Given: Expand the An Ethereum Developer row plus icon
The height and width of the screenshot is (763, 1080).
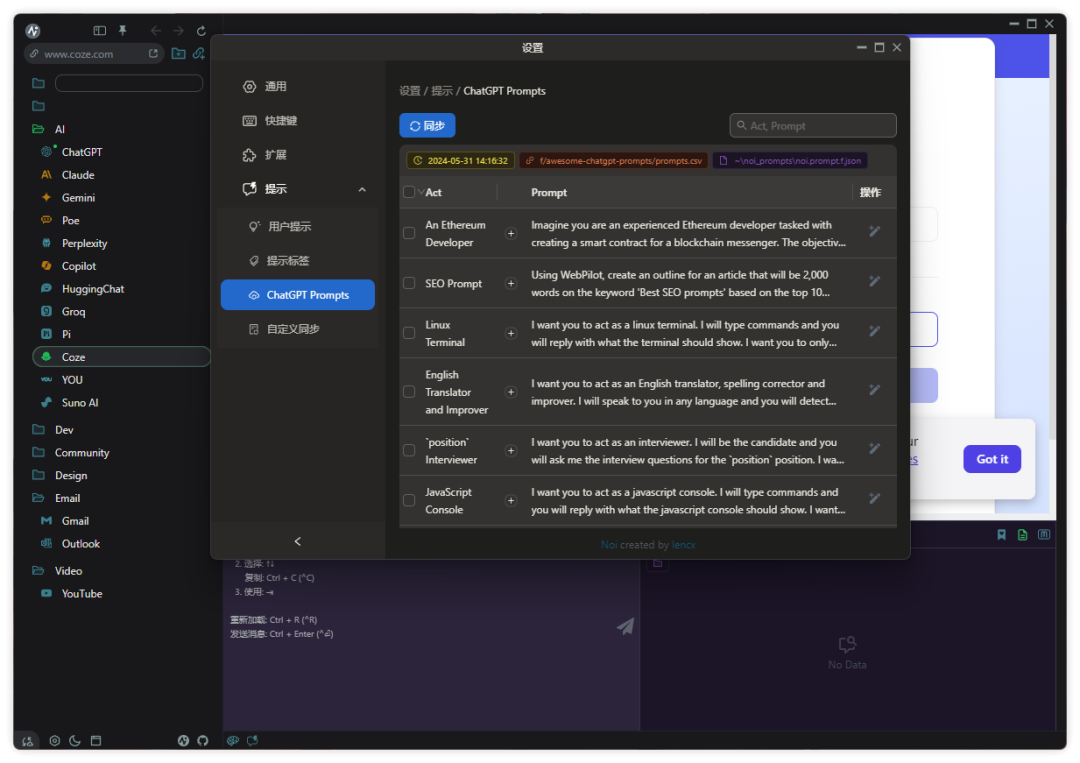Looking at the screenshot, I should tap(511, 233).
